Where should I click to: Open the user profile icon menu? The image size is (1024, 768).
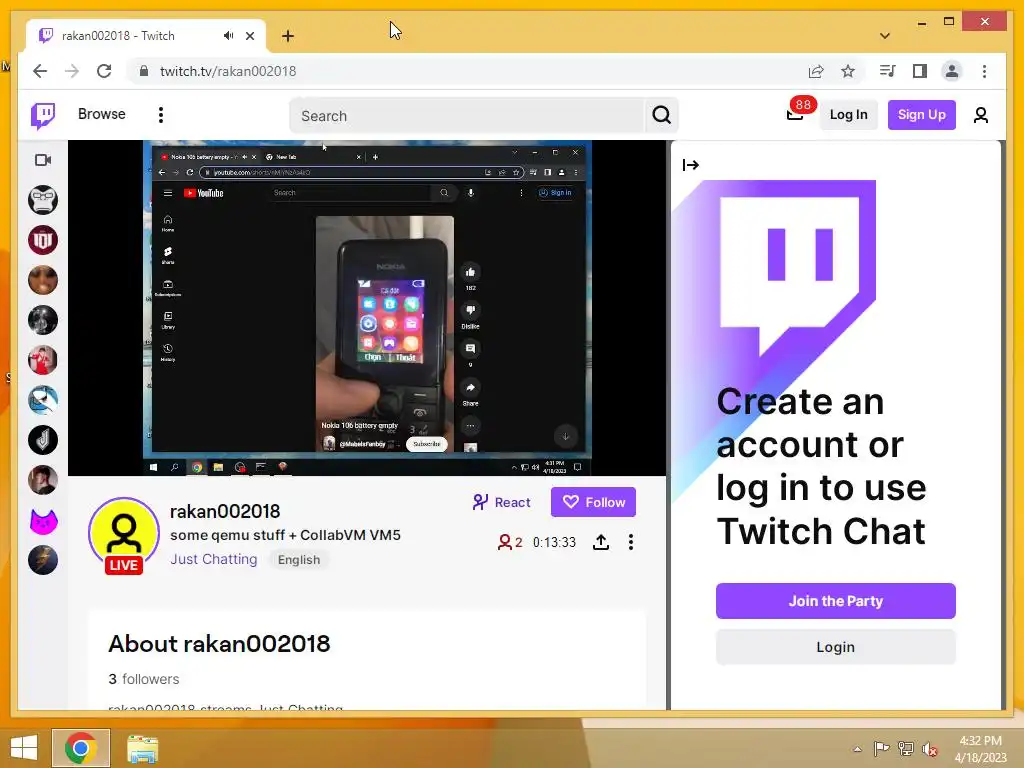980,116
